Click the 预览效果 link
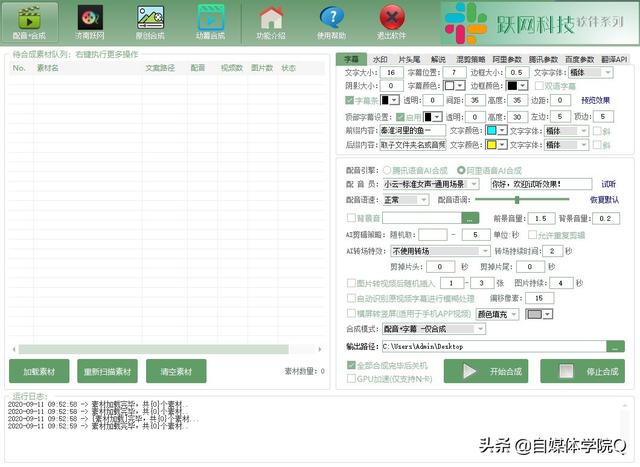Screen dimensions: 640x467 596,100
